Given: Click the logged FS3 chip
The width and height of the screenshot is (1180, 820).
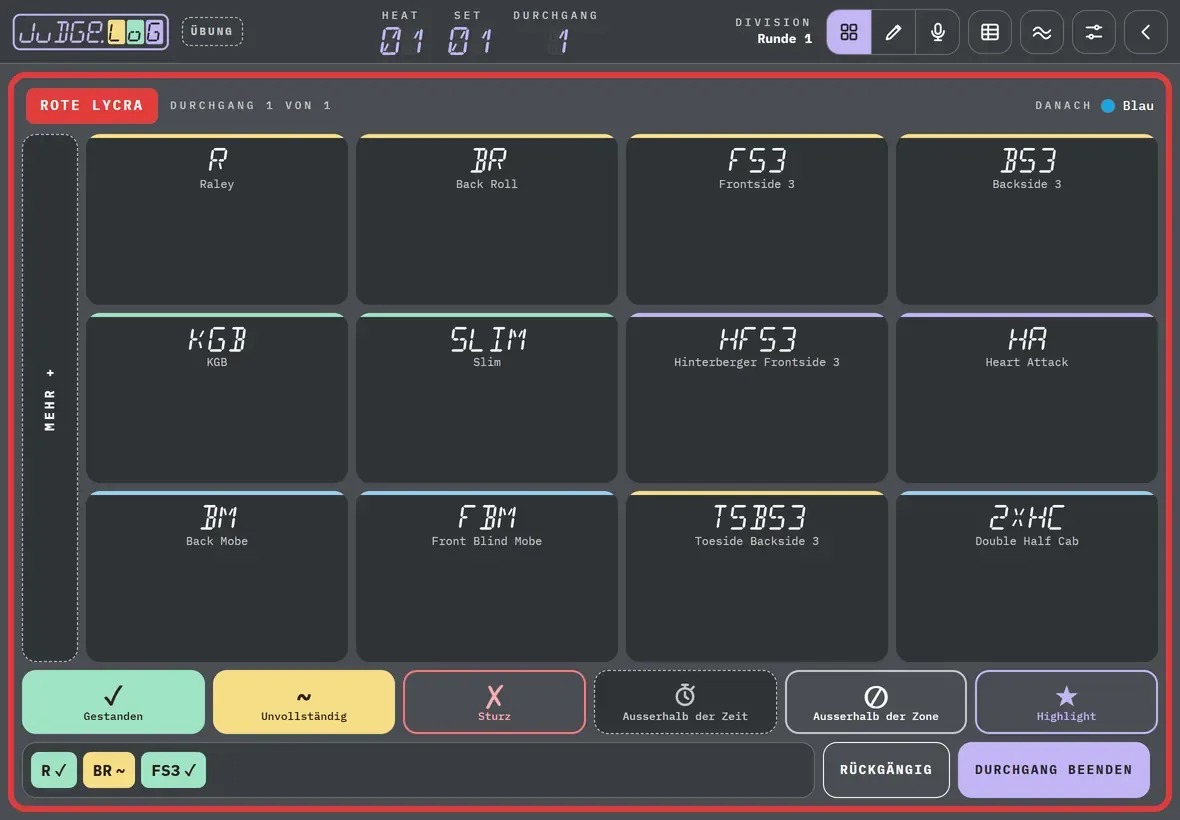Looking at the screenshot, I should point(173,770).
